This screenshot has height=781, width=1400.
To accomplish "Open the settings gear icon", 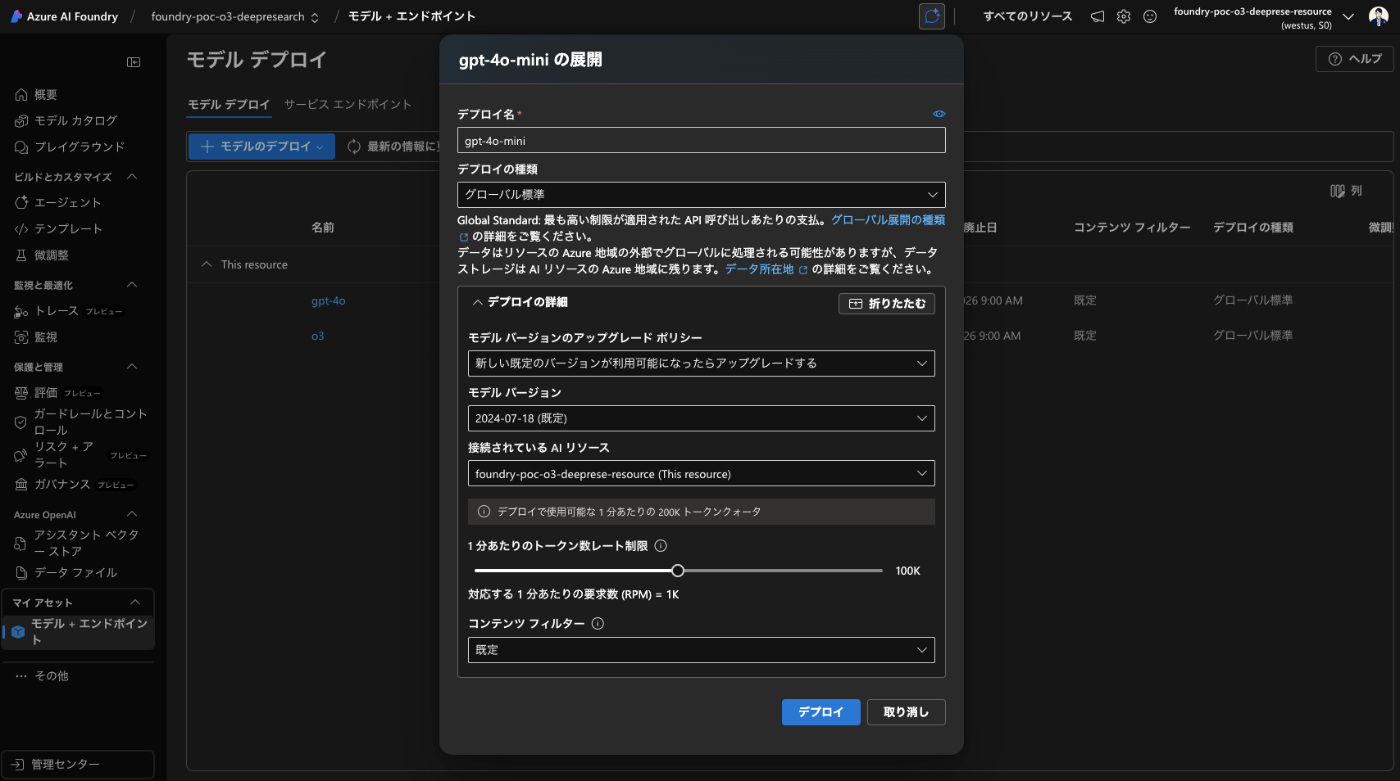I will (1123, 16).
